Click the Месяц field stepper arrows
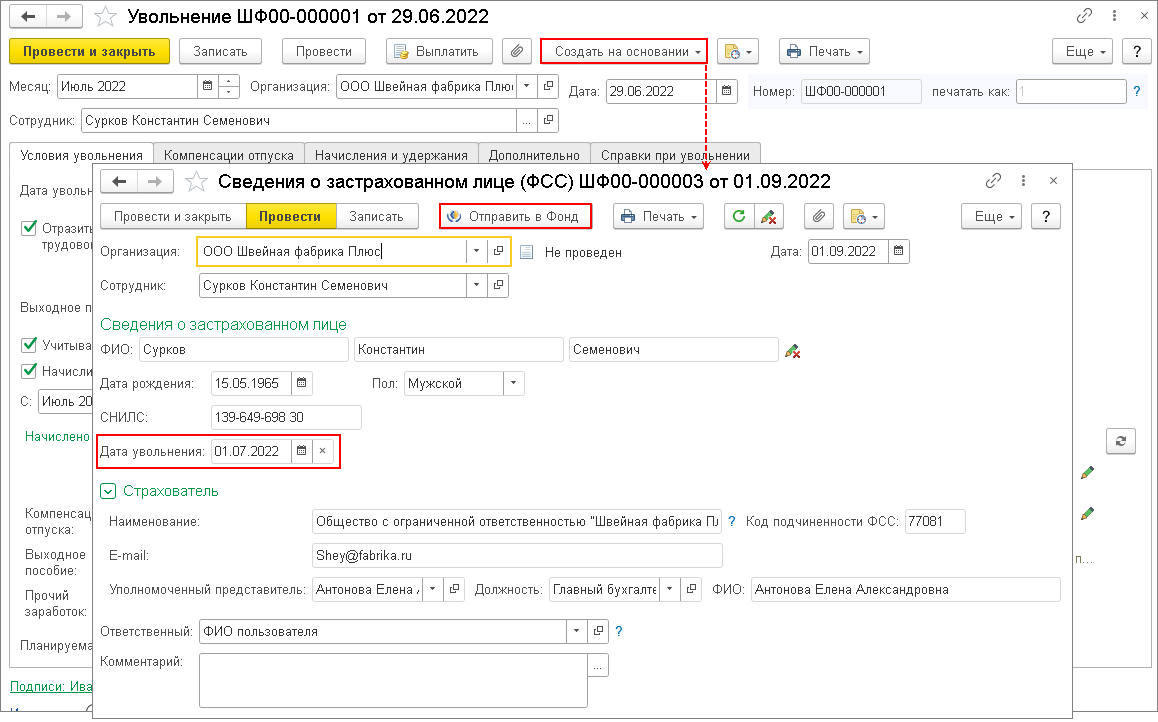Image resolution: width=1158 pixels, height=722 pixels. coord(229,86)
